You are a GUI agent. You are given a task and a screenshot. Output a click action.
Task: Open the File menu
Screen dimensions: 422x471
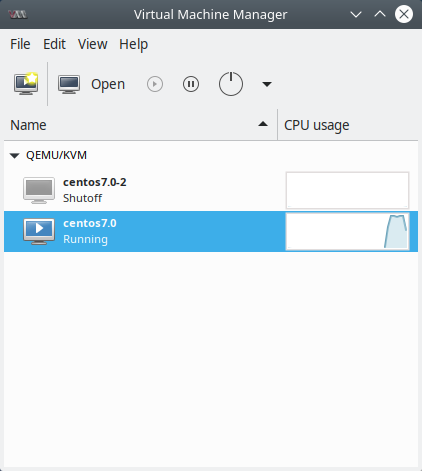point(20,44)
